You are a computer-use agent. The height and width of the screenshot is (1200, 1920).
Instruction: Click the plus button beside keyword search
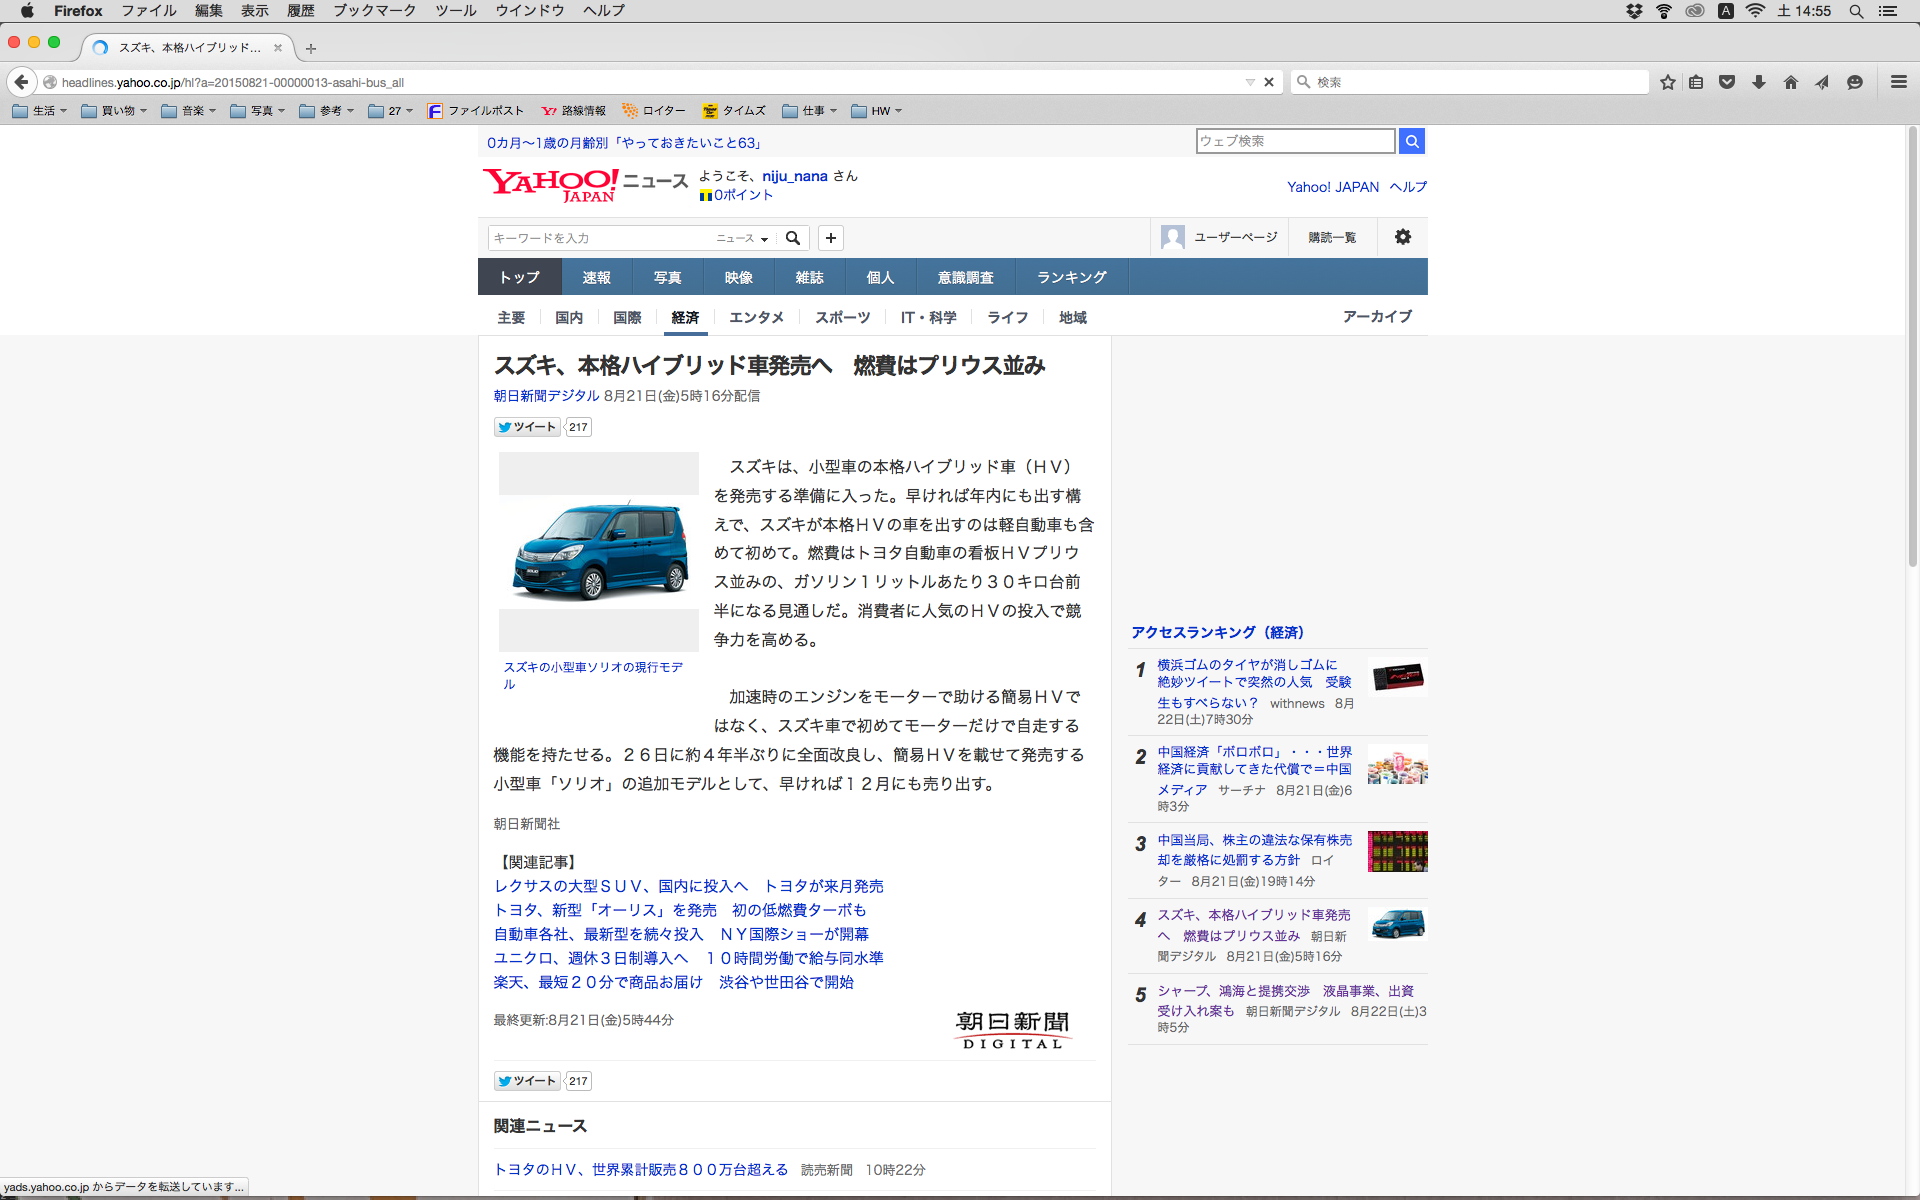tap(830, 238)
